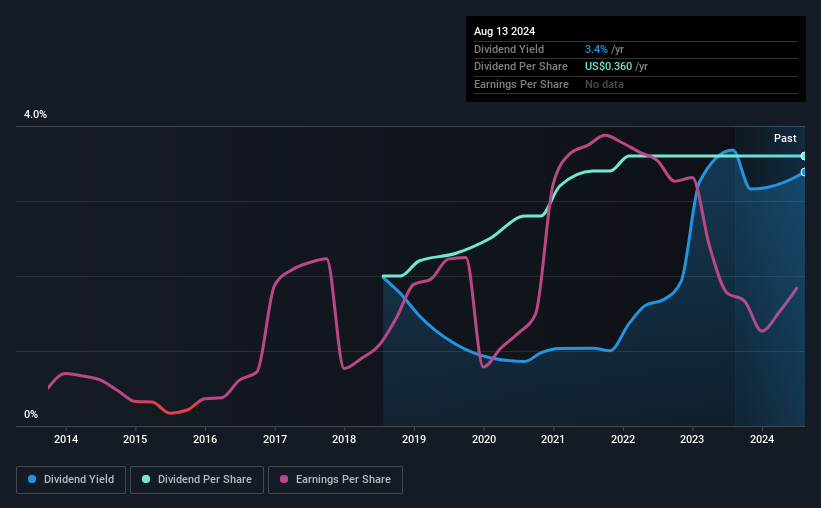The width and height of the screenshot is (821, 508).
Task: Click the Aug 13 2024 tooltip date
Action: [504, 31]
